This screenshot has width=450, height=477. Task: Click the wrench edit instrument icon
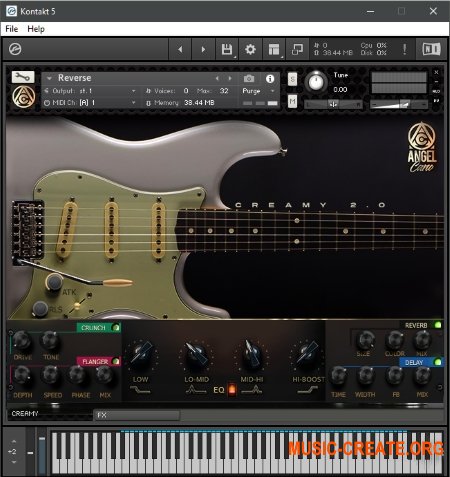(x=23, y=77)
